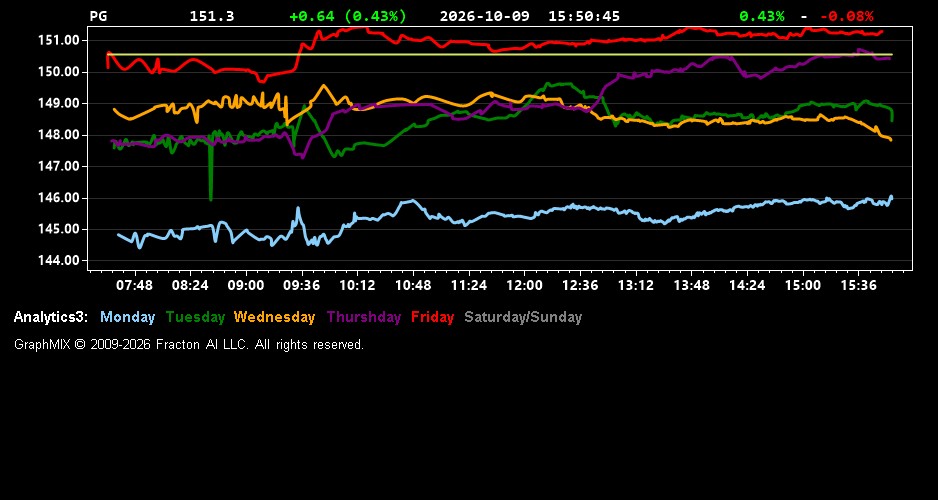The height and width of the screenshot is (500, 938).
Task: Select the Tuesday legend label
Action: 195,318
